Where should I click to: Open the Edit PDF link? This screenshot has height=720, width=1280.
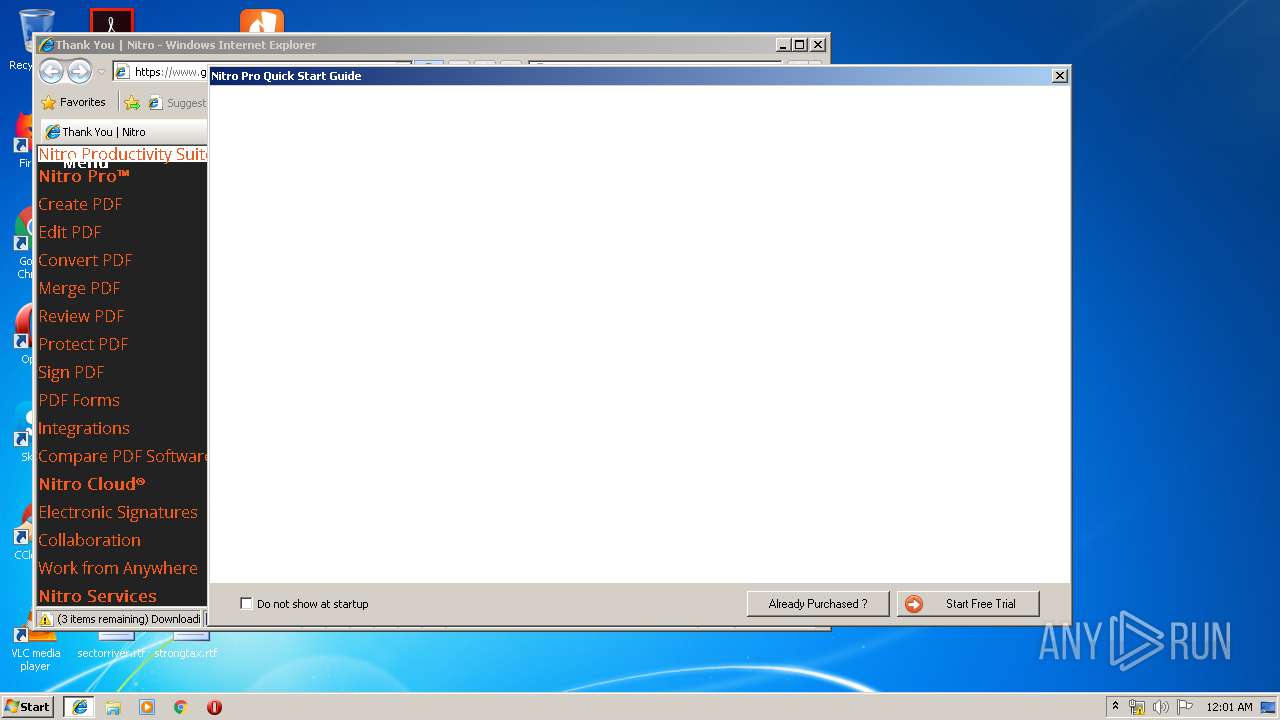pyautogui.click(x=70, y=232)
